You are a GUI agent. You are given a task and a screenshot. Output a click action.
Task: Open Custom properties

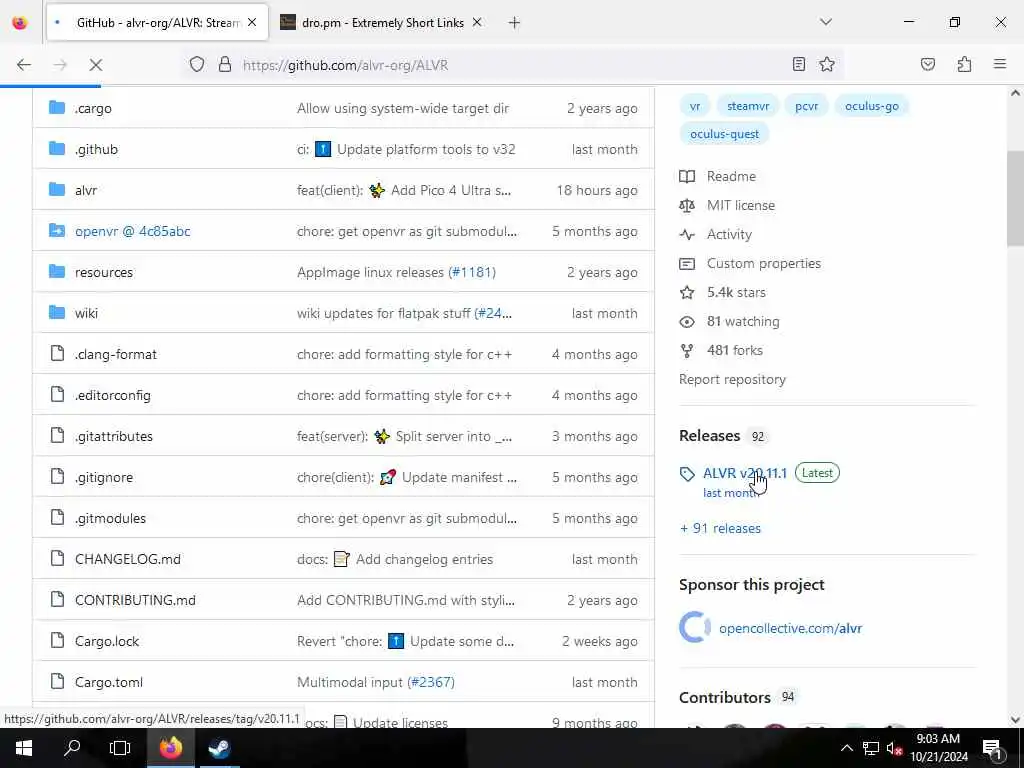(763, 263)
